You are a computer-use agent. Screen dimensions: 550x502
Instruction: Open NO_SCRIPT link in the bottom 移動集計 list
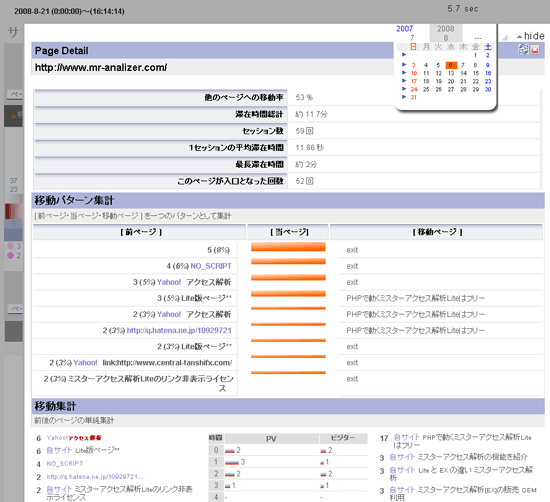tap(65, 464)
